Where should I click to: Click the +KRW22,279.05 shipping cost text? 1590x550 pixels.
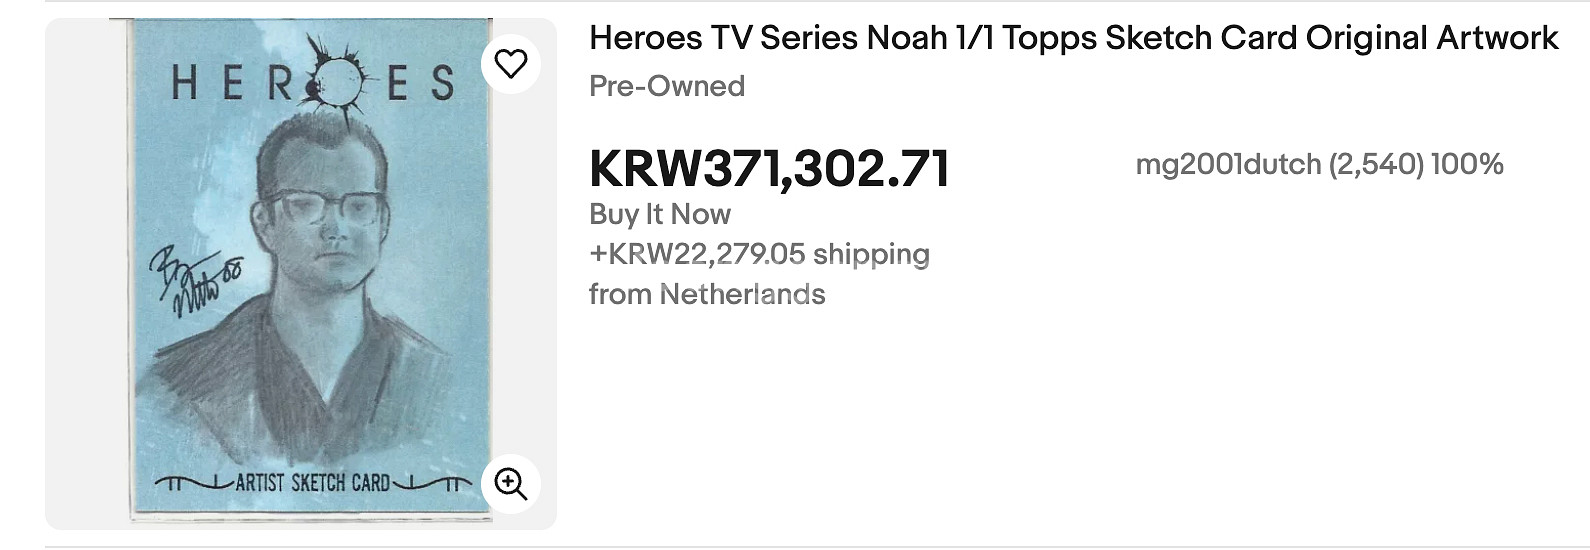tap(759, 254)
